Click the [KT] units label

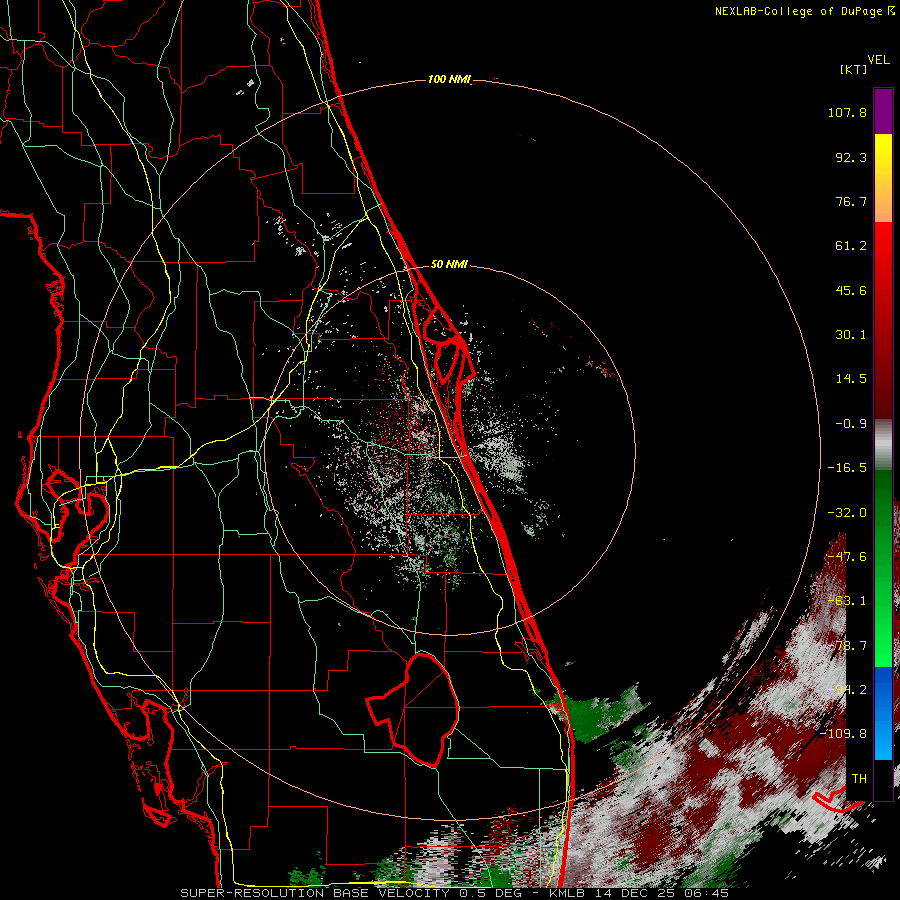tap(854, 69)
